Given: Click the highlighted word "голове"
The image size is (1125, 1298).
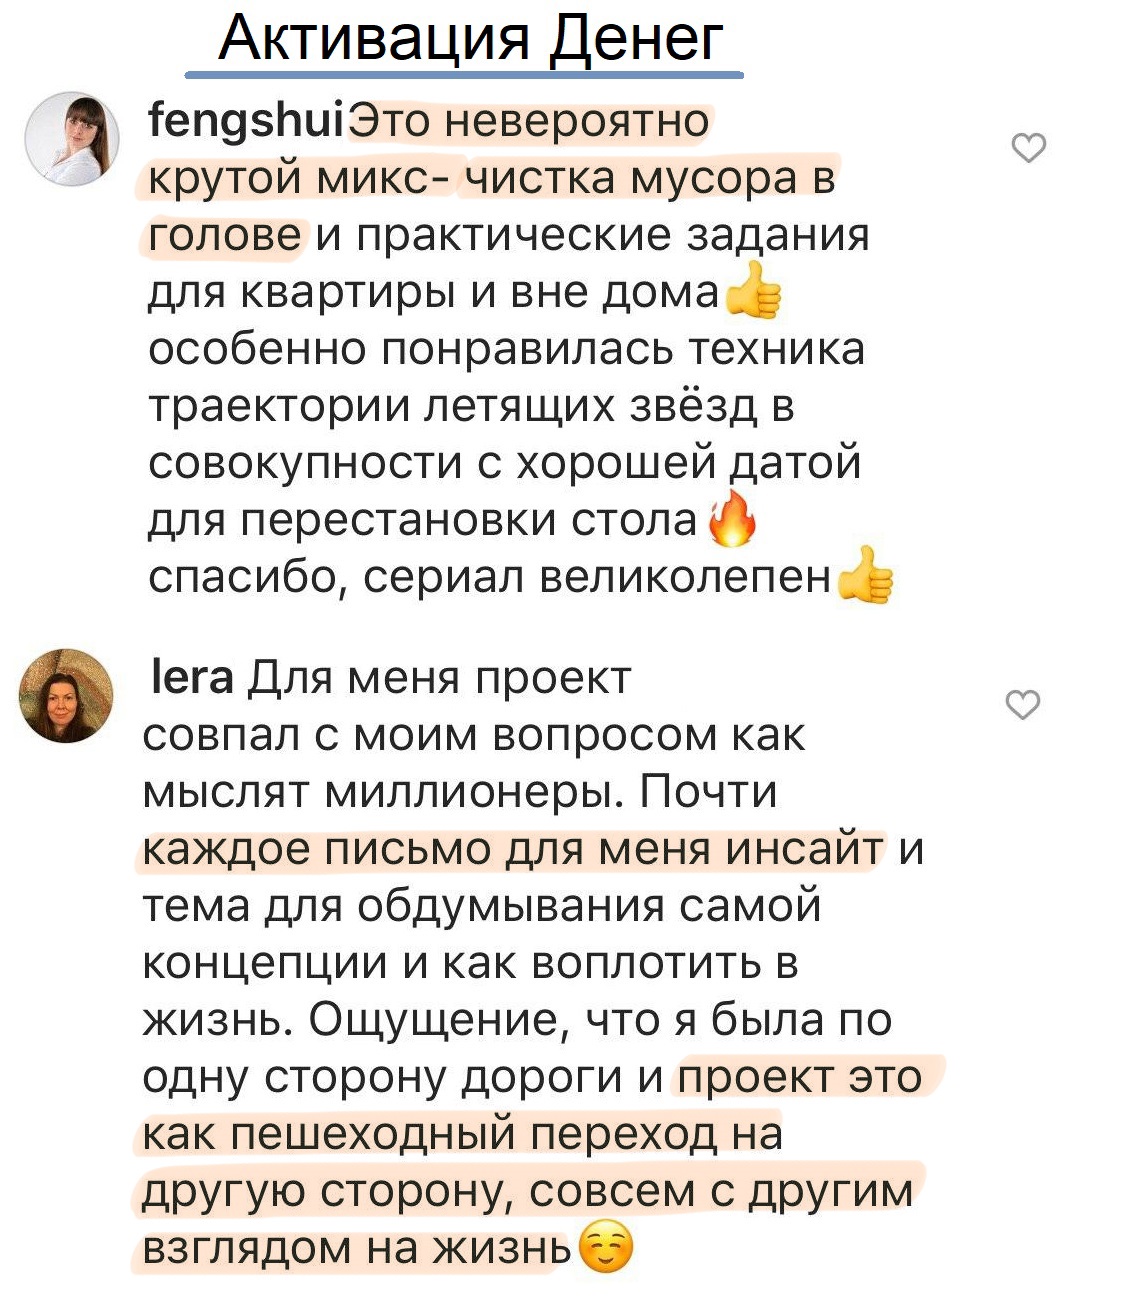Looking at the screenshot, I should point(225,236).
